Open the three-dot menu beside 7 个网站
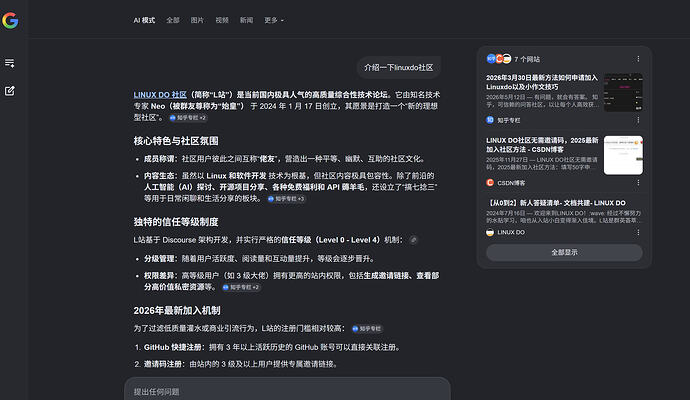The height and width of the screenshot is (400, 690). click(x=638, y=59)
